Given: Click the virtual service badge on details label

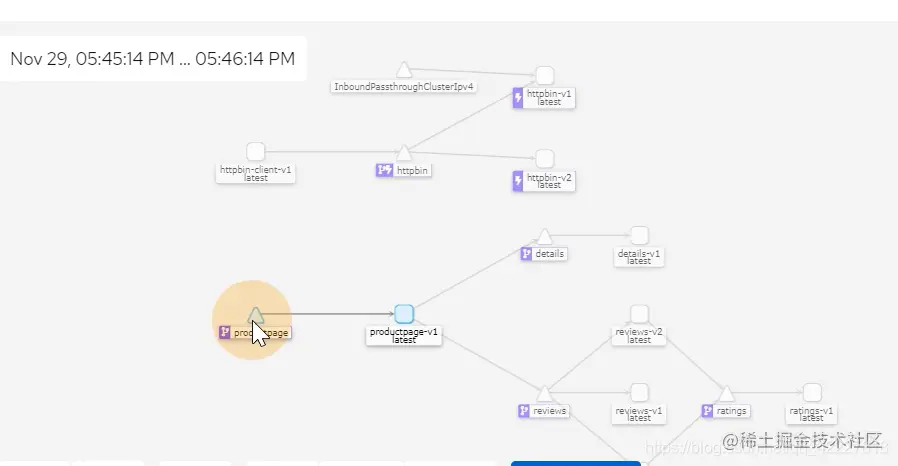Looking at the screenshot, I should [x=526, y=254].
